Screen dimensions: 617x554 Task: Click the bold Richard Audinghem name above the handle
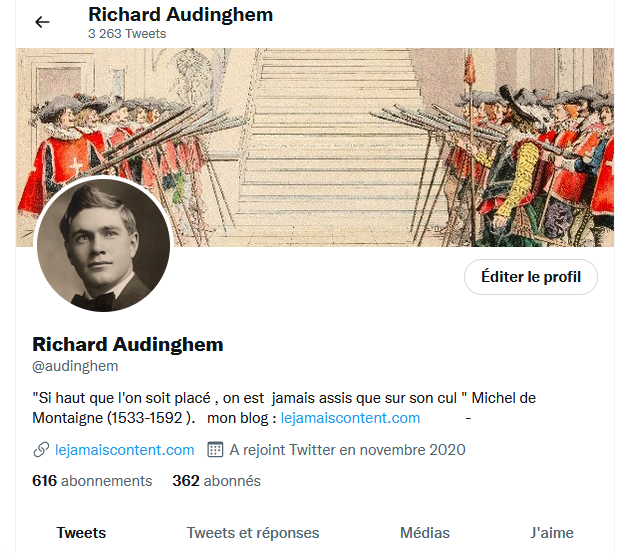[x=128, y=344]
